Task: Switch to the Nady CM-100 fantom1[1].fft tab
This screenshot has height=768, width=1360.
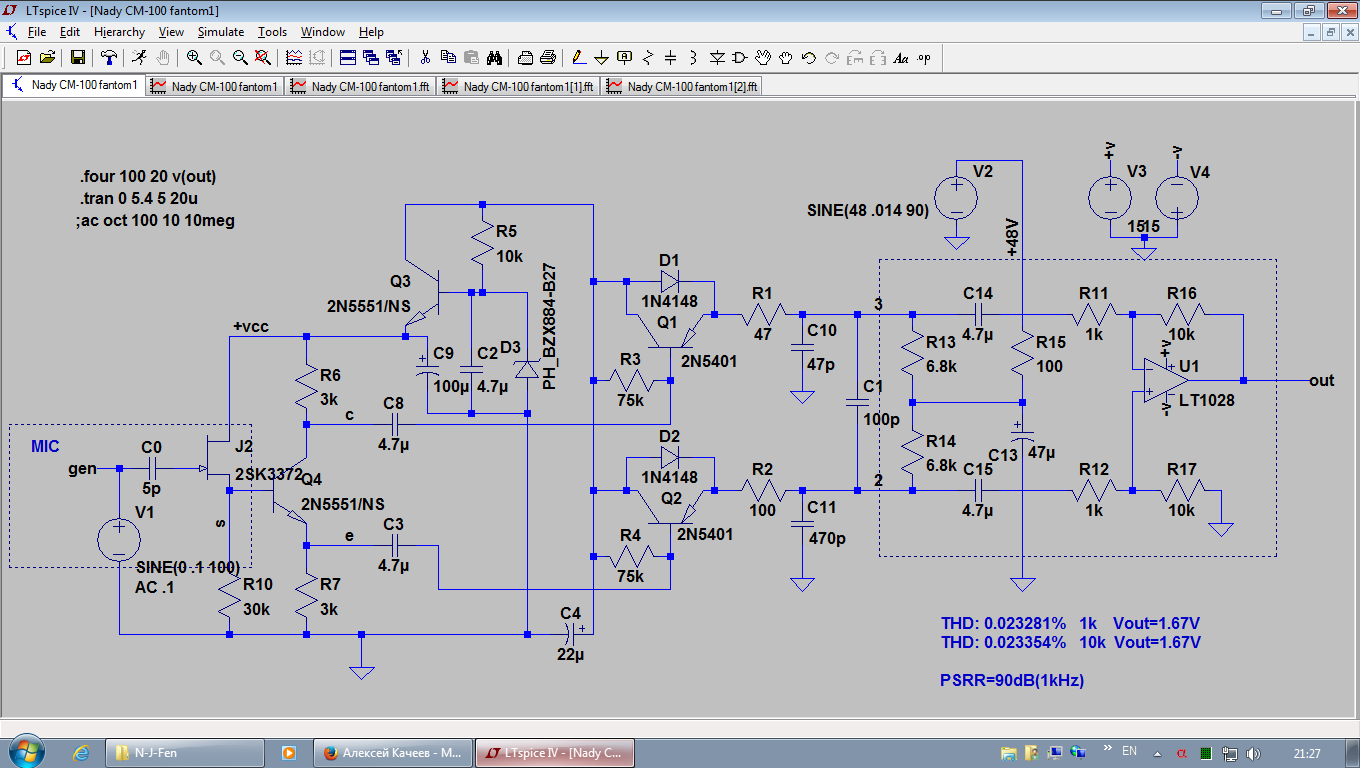Action: click(x=519, y=86)
